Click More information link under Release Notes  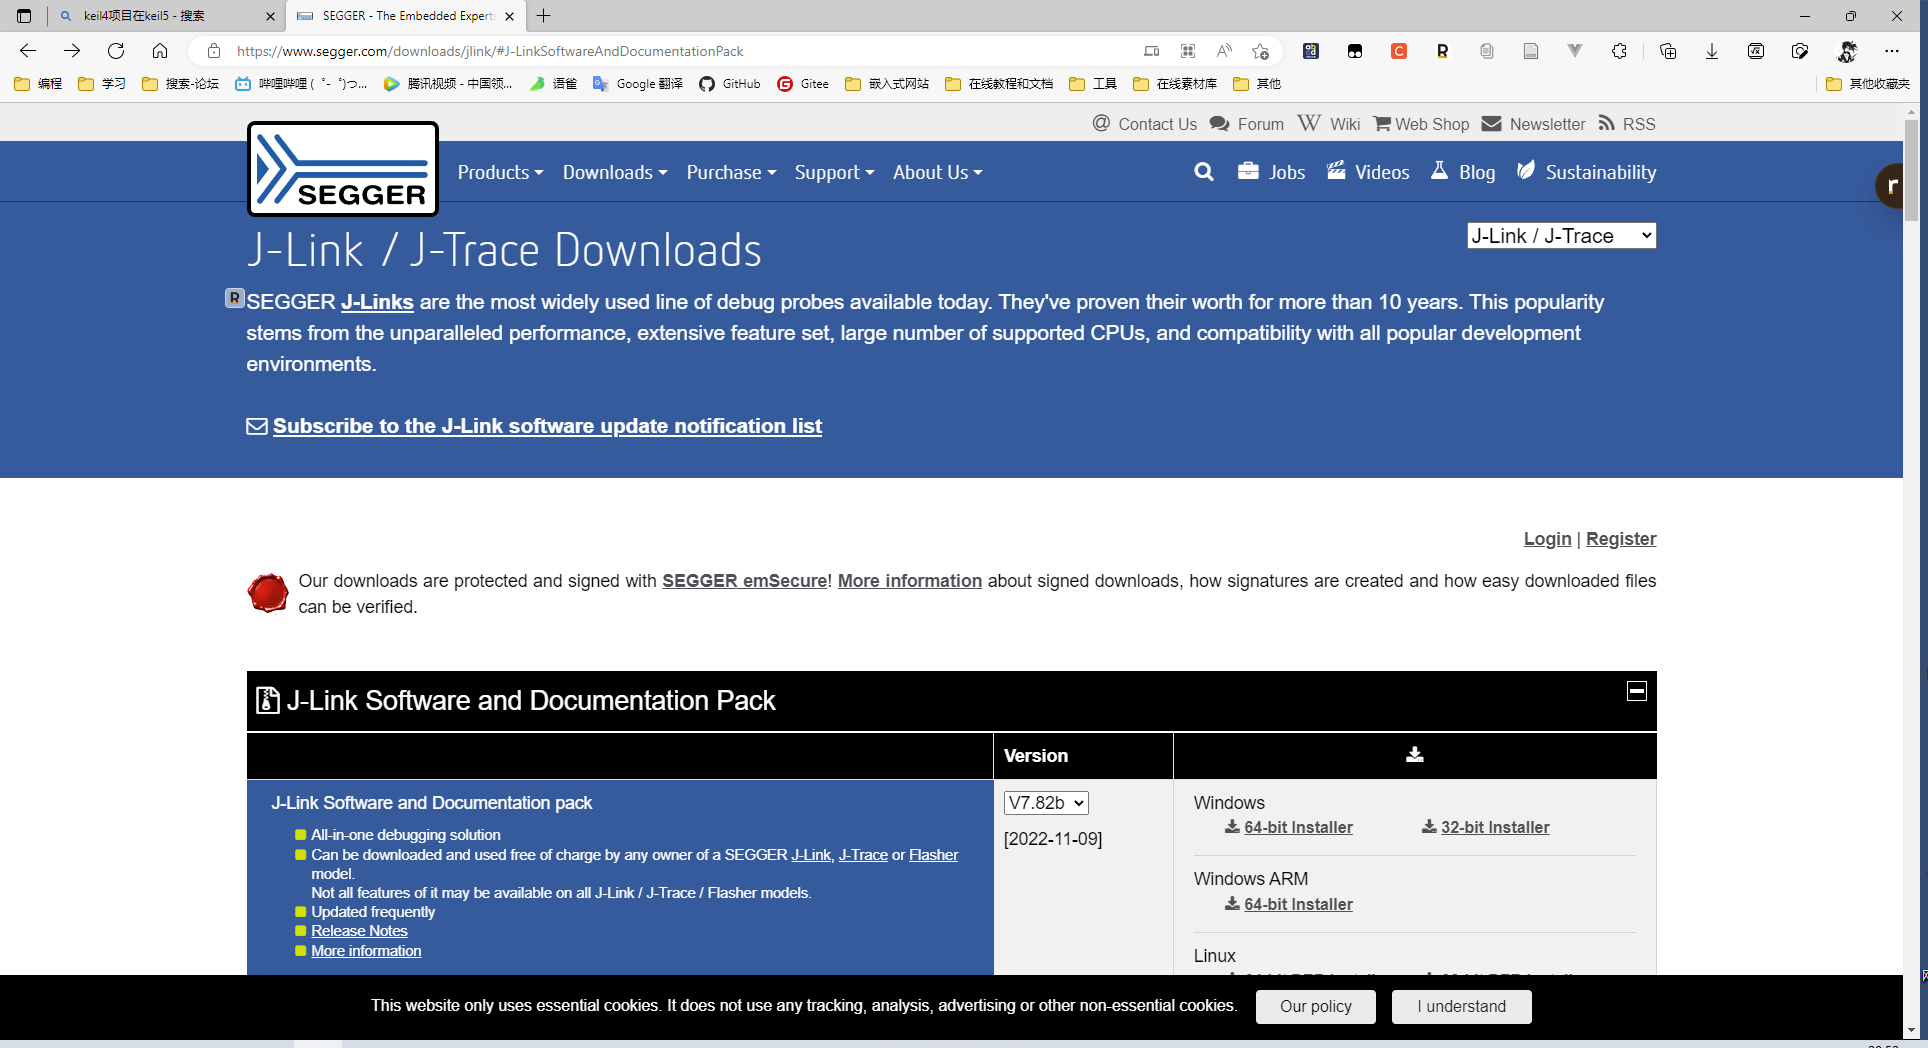click(366, 951)
